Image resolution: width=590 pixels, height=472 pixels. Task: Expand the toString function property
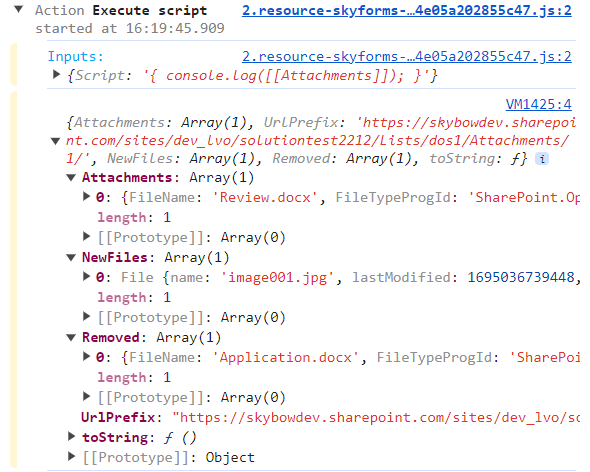tap(71, 436)
